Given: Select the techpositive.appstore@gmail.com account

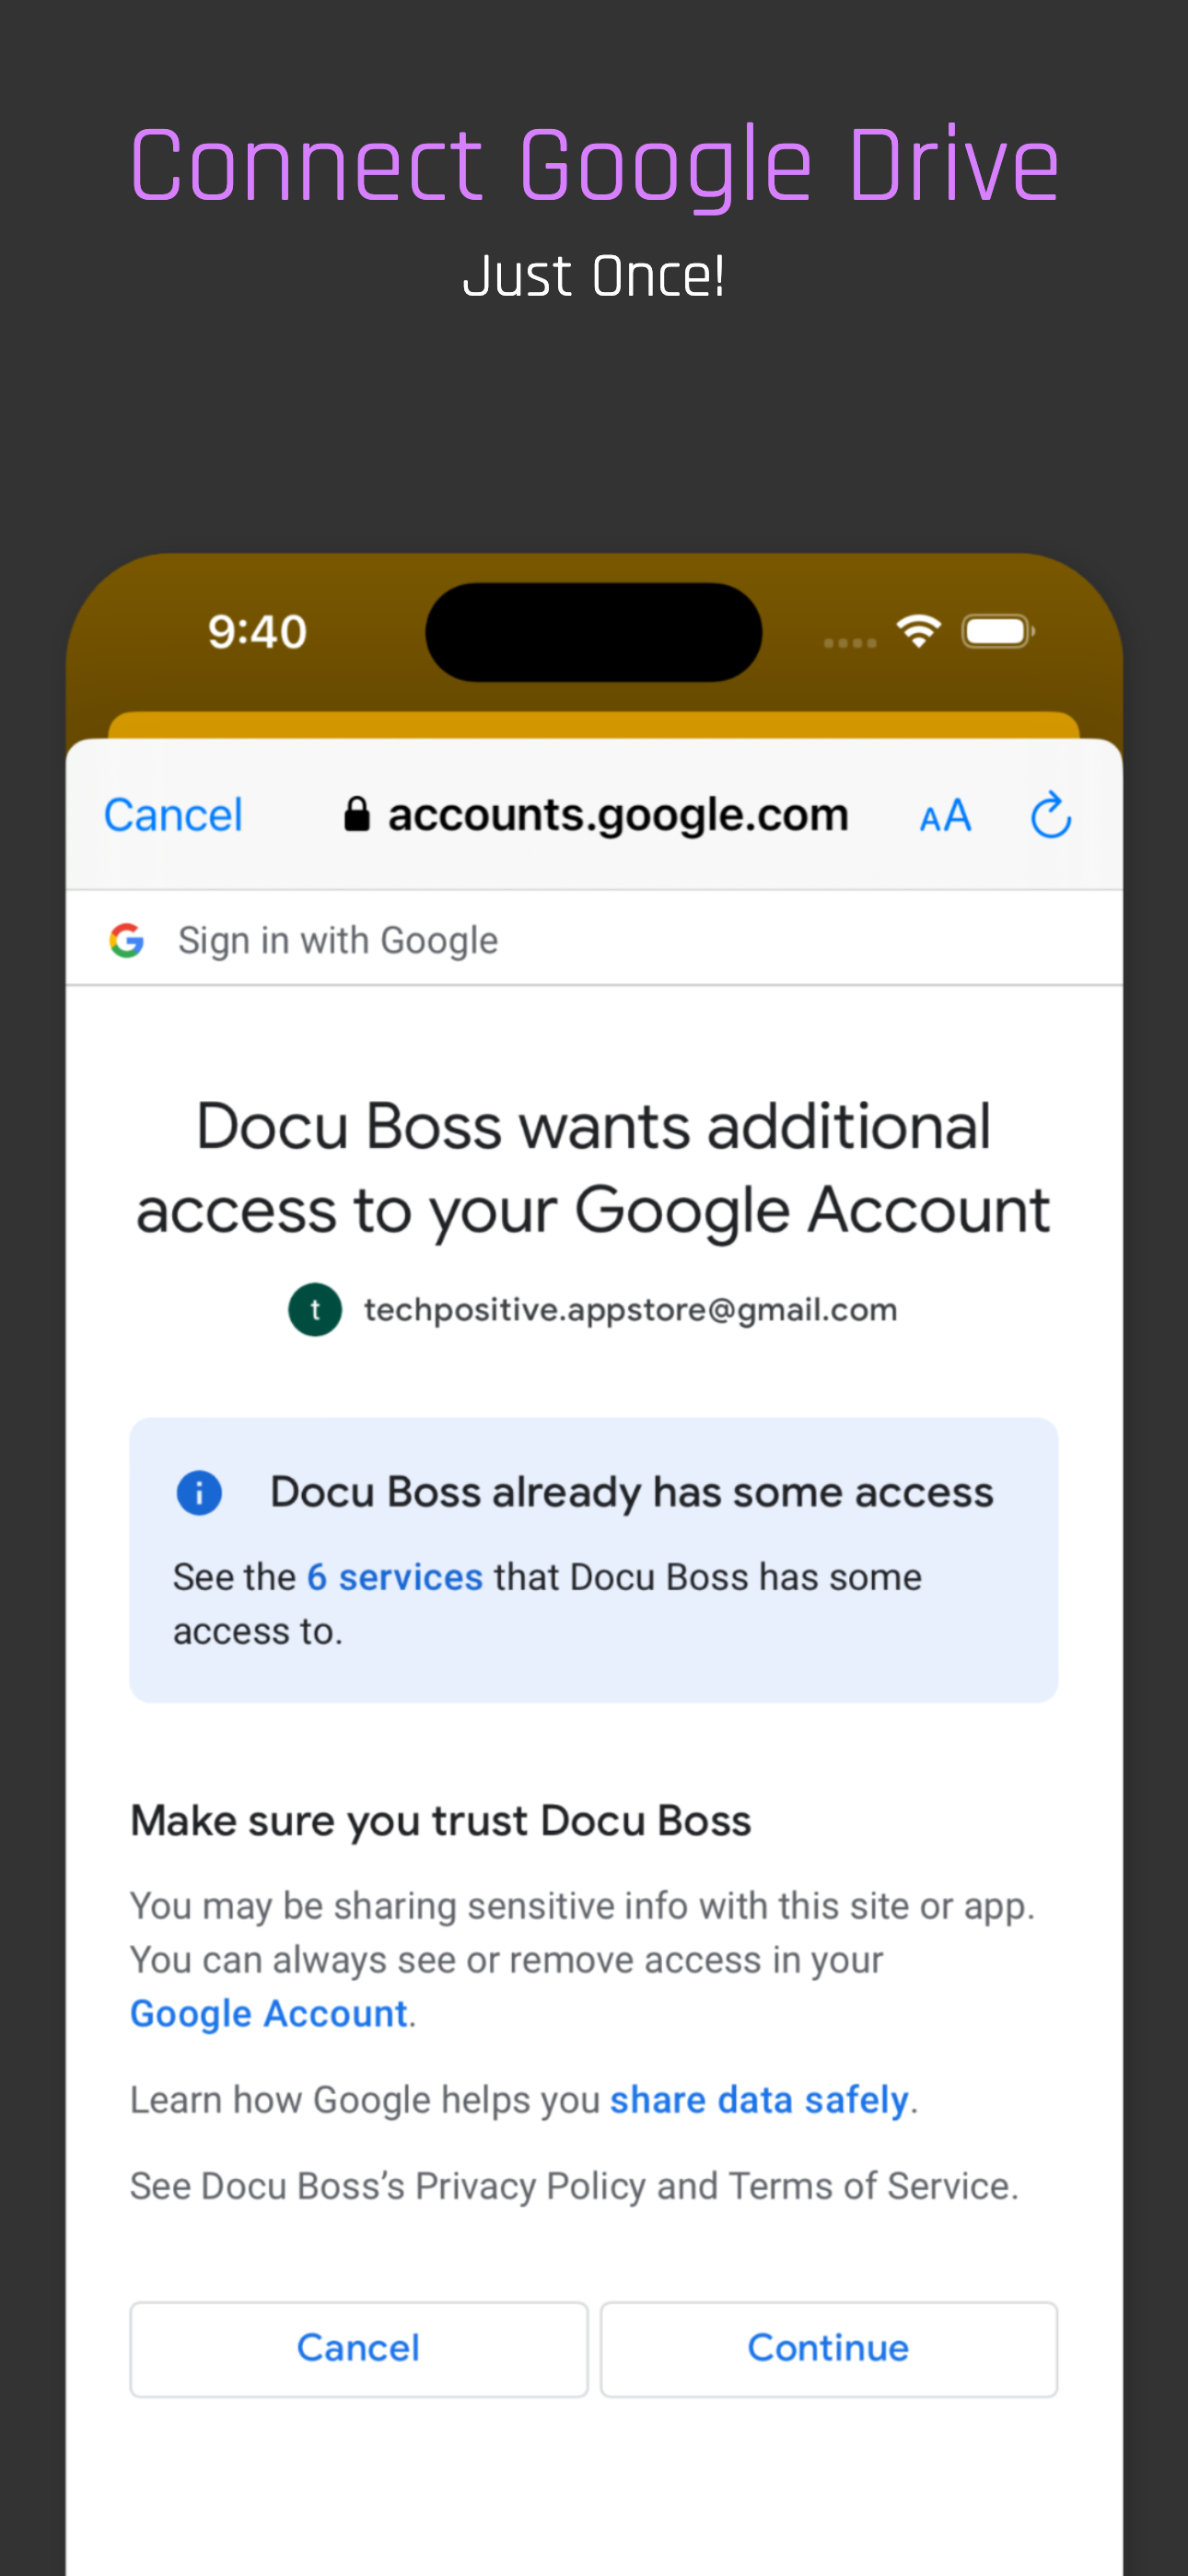Looking at the screenshot, I should (593, 1309).
